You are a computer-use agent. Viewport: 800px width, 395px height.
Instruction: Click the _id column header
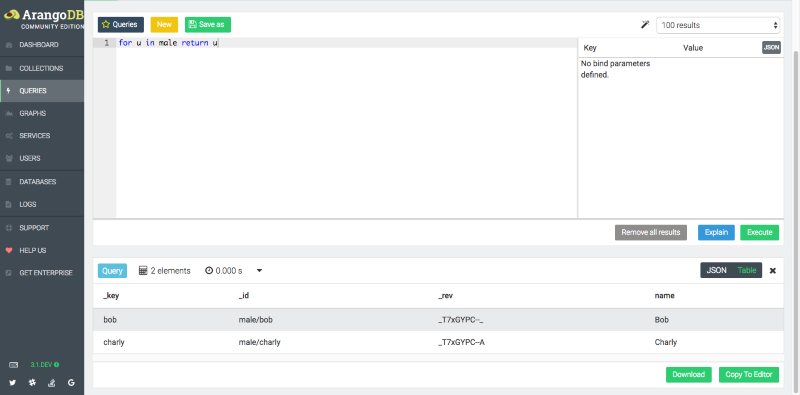coord(243,296)
